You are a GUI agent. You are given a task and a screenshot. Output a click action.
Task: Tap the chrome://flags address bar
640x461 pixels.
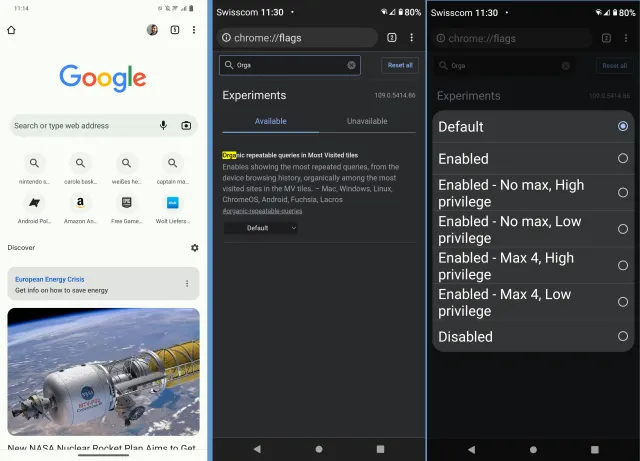[297, 38]
